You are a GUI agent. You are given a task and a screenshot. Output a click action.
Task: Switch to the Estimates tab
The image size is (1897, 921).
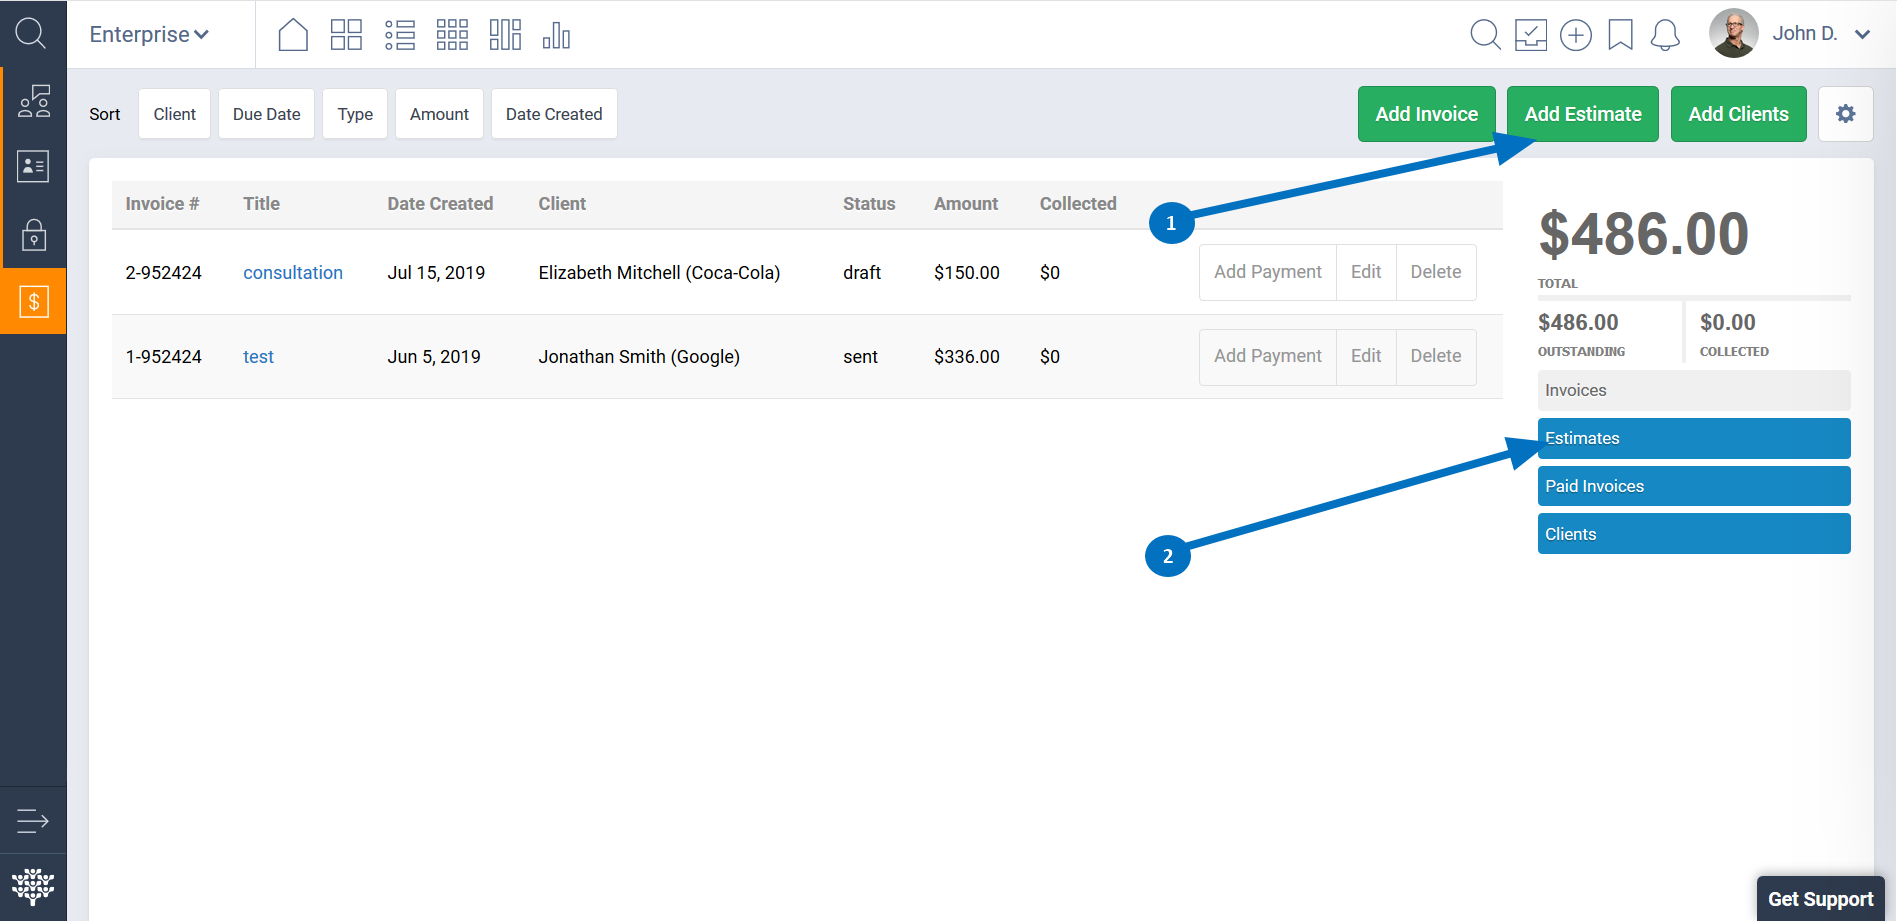coord(1693,438)
